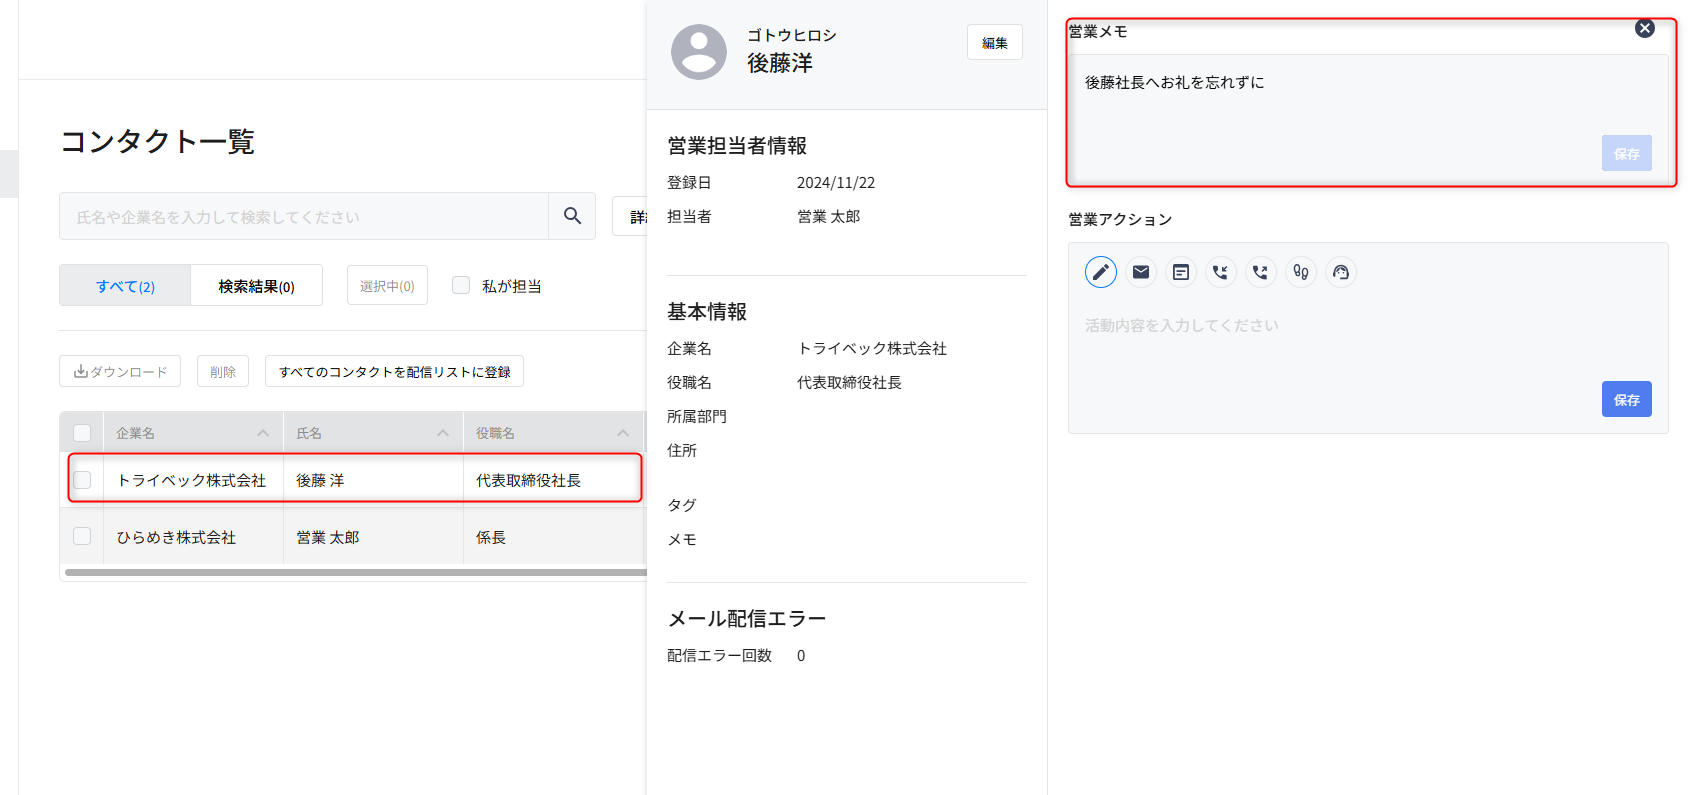
Task: Select the email action icon
Action: (1141, 272)
